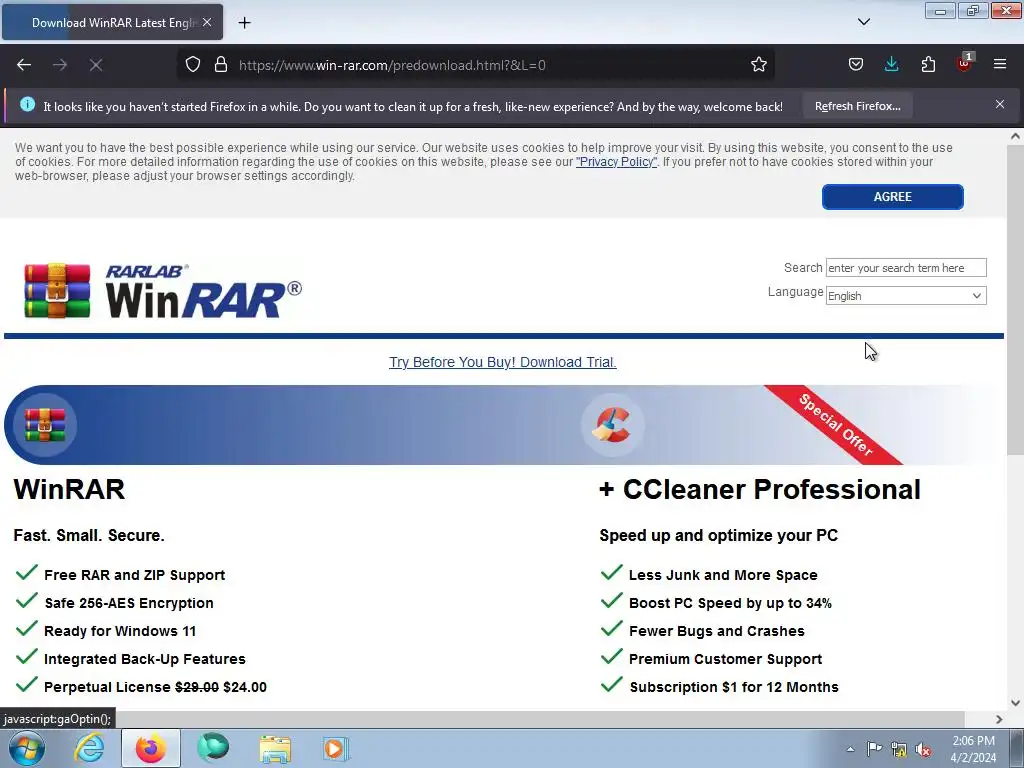Click the CCleaner logo in the banner
Screen dimensions: 1024x768
pos(612,425)
